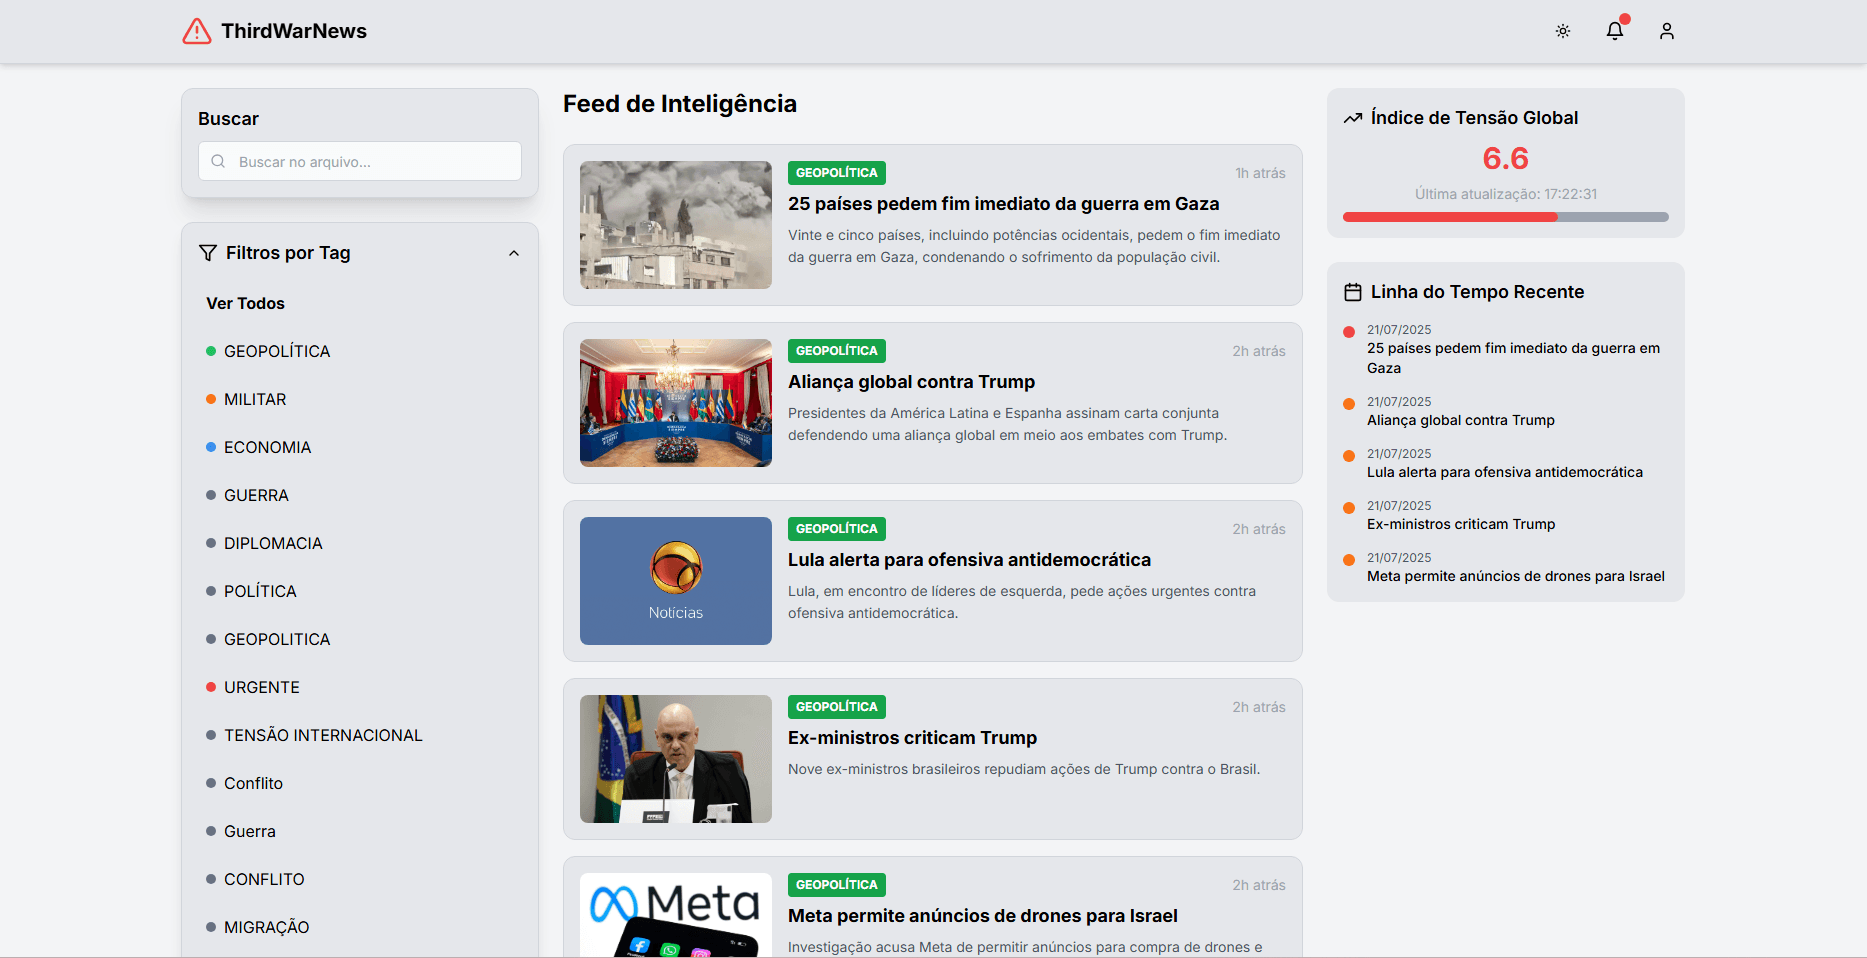Filter by ECONOMIA tag

267,447
